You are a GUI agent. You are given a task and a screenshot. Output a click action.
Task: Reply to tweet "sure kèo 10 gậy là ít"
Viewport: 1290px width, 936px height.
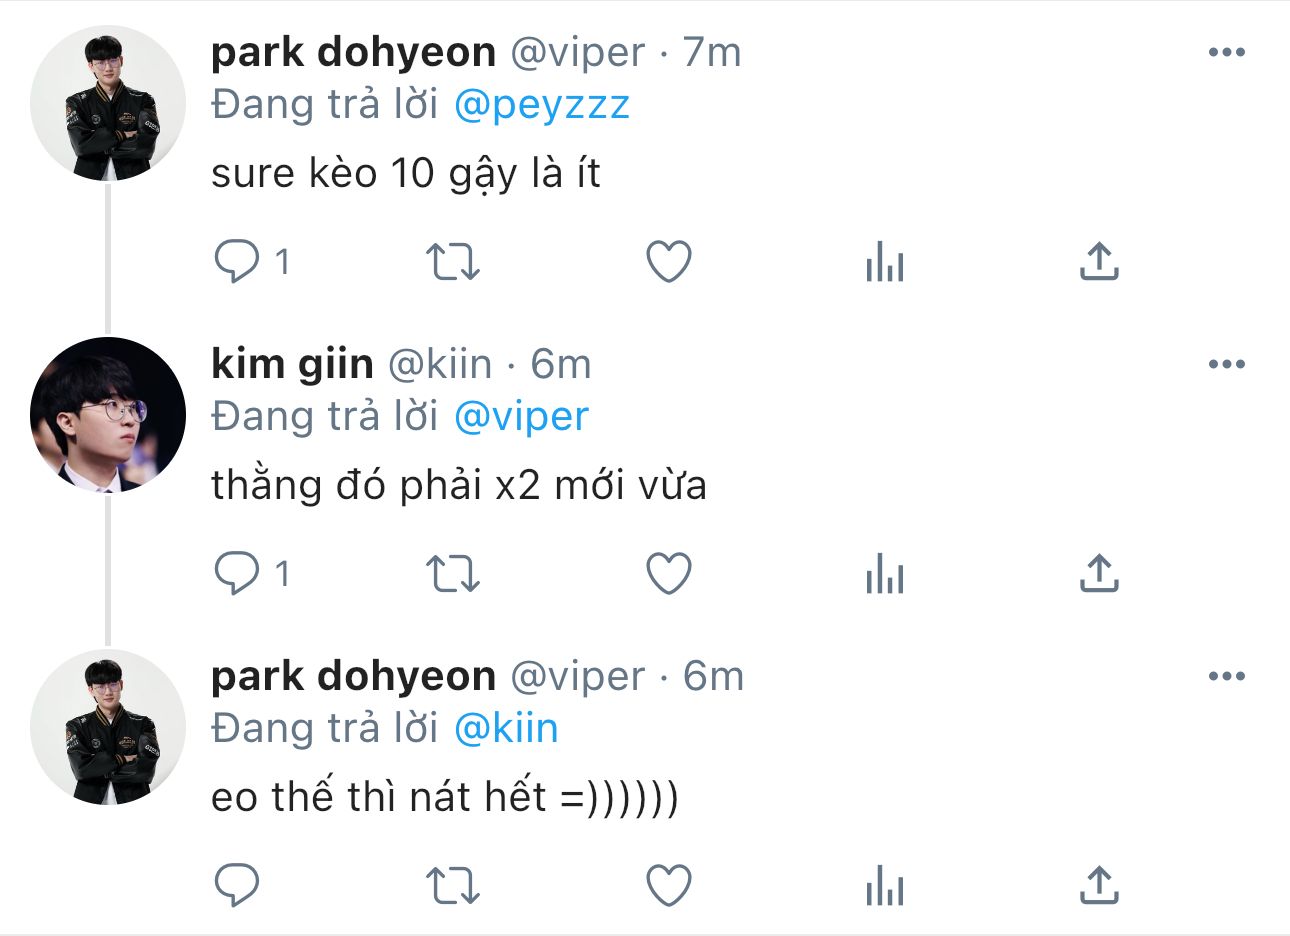237,262
